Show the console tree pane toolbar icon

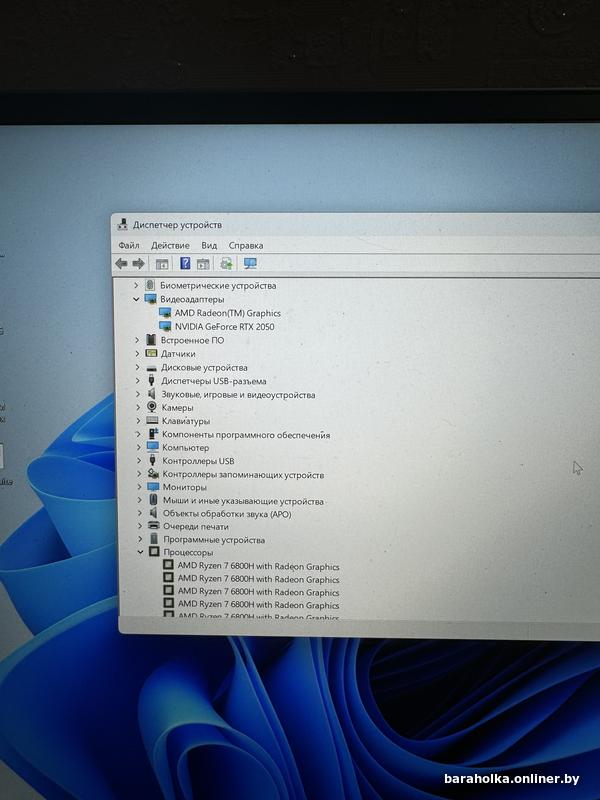coord(162,264)
